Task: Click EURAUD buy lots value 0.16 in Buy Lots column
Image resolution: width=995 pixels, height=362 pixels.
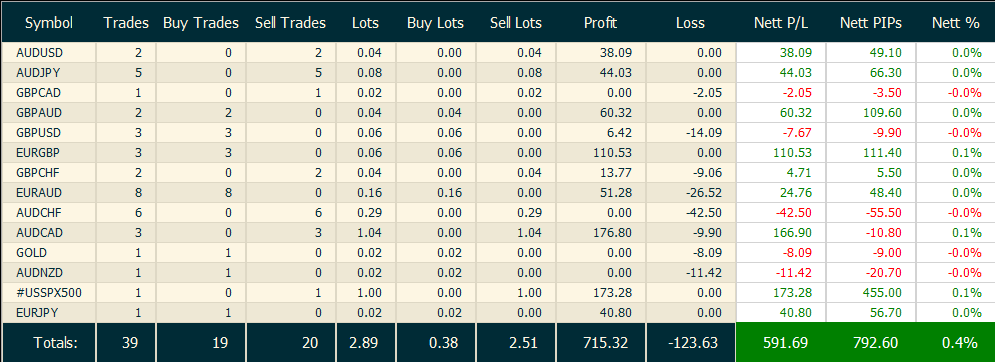Action: pyautogui.click(x=449, y=193)
